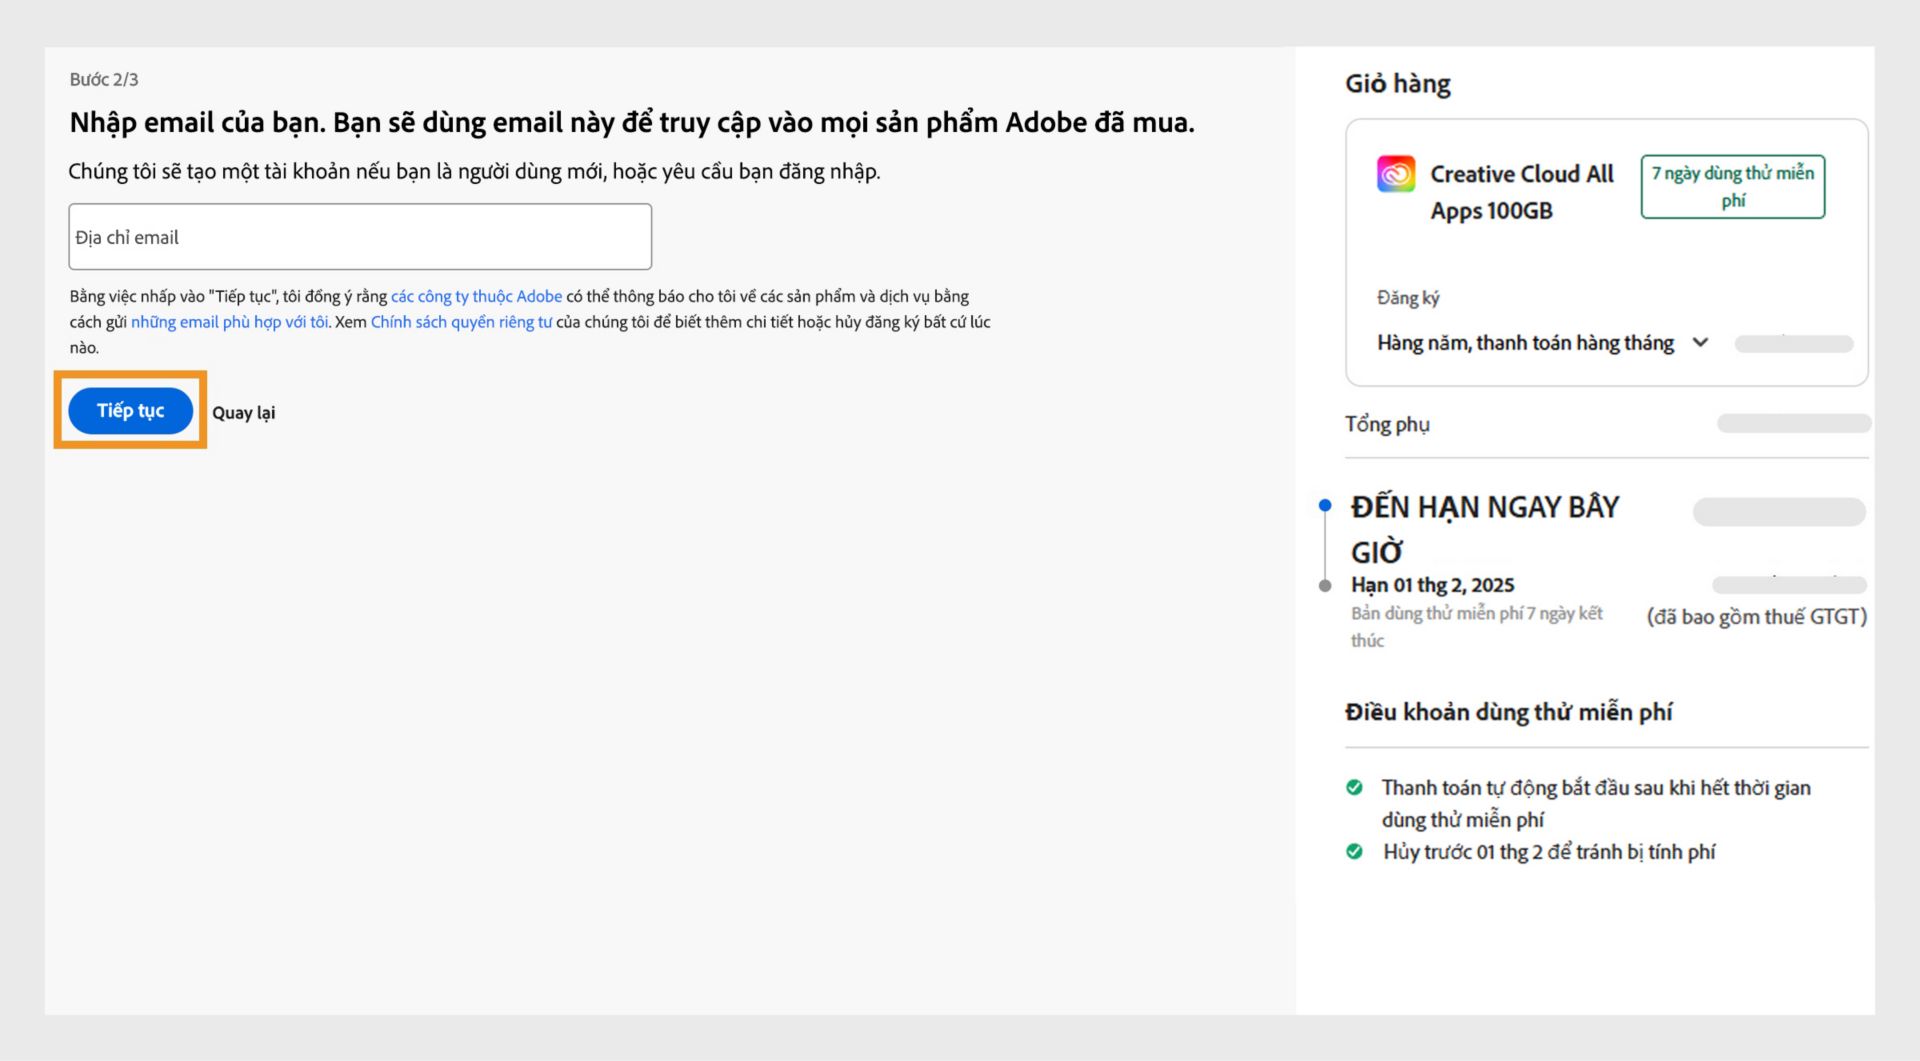Image resolution: width=1920 pixels, height=1061 pixels.
Task: Click the Creative Cloud All Apps 100GB title
Action: click(x=1521, y=192)
